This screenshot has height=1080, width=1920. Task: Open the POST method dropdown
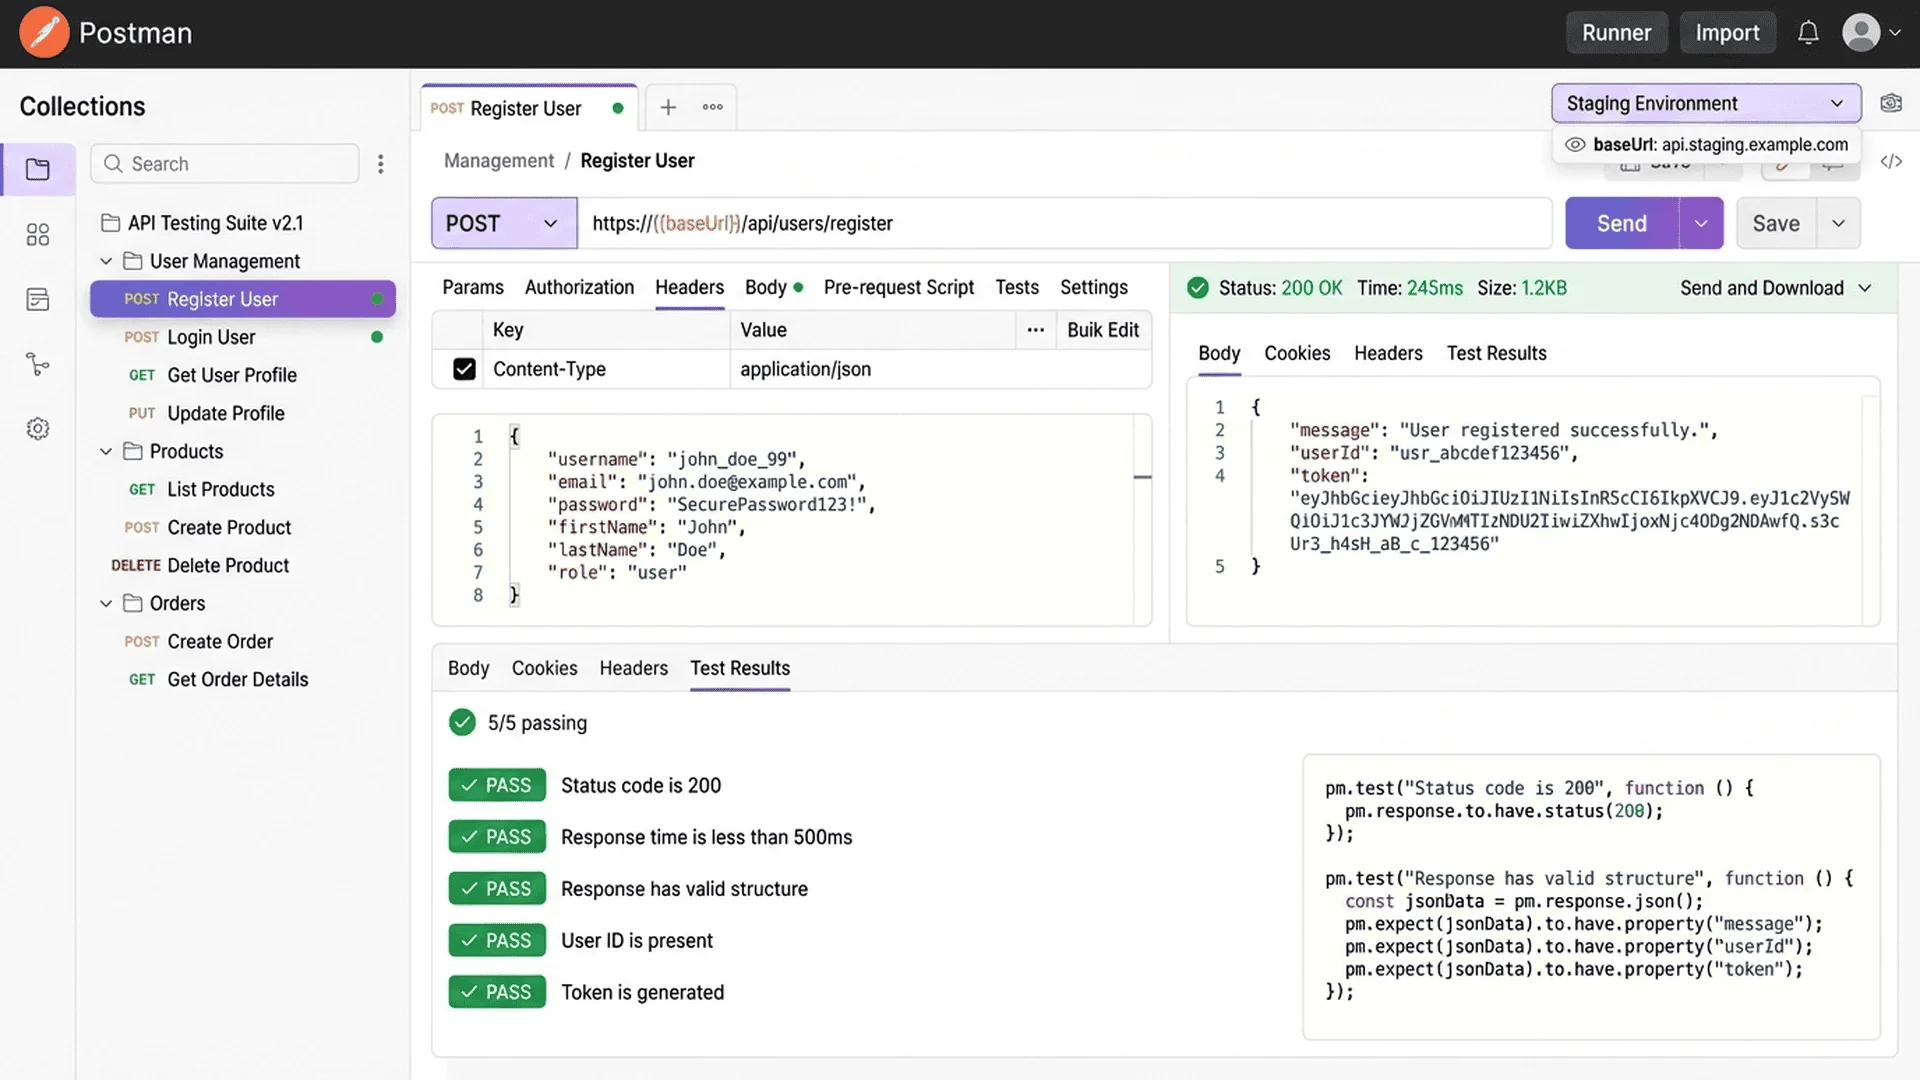point(503,223)
